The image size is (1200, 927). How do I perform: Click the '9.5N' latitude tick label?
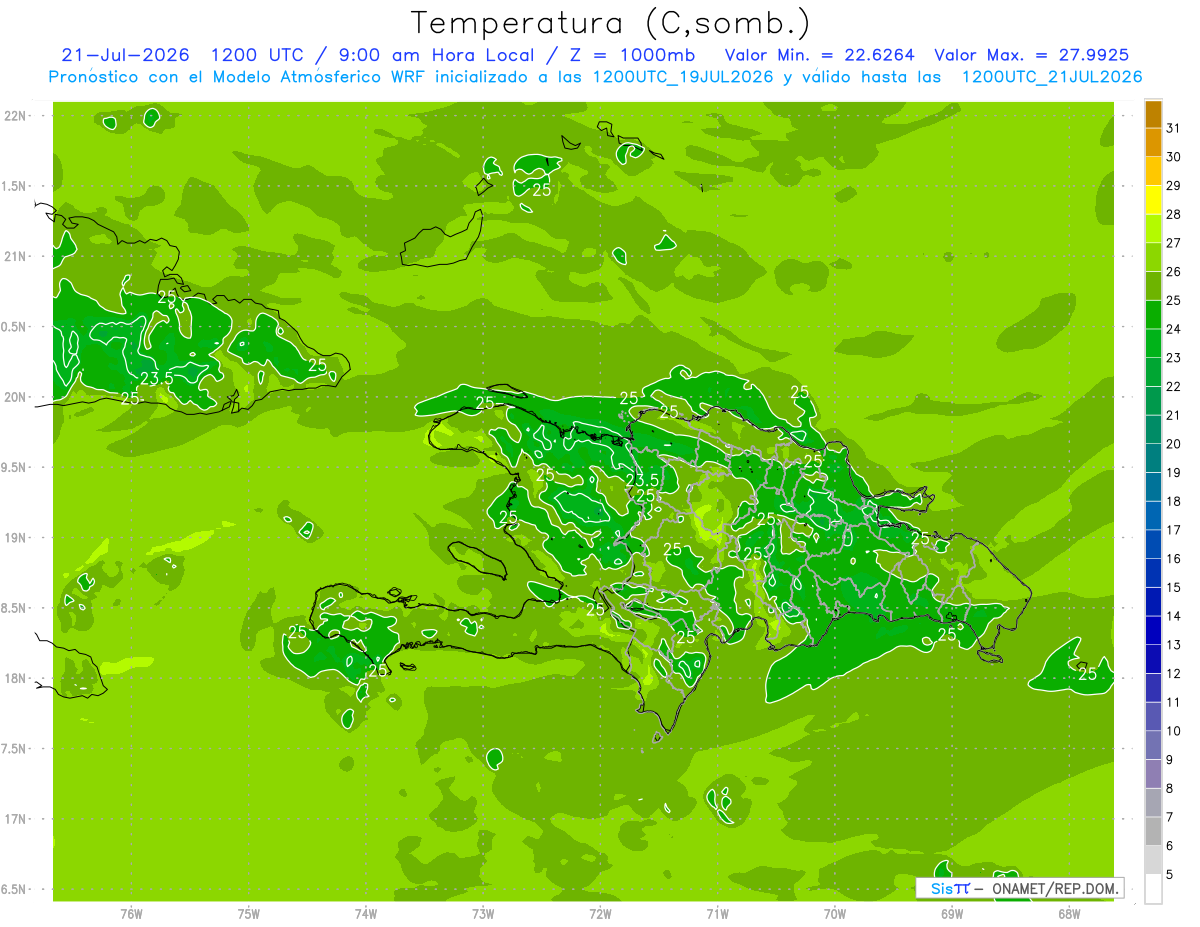point(15,467)
